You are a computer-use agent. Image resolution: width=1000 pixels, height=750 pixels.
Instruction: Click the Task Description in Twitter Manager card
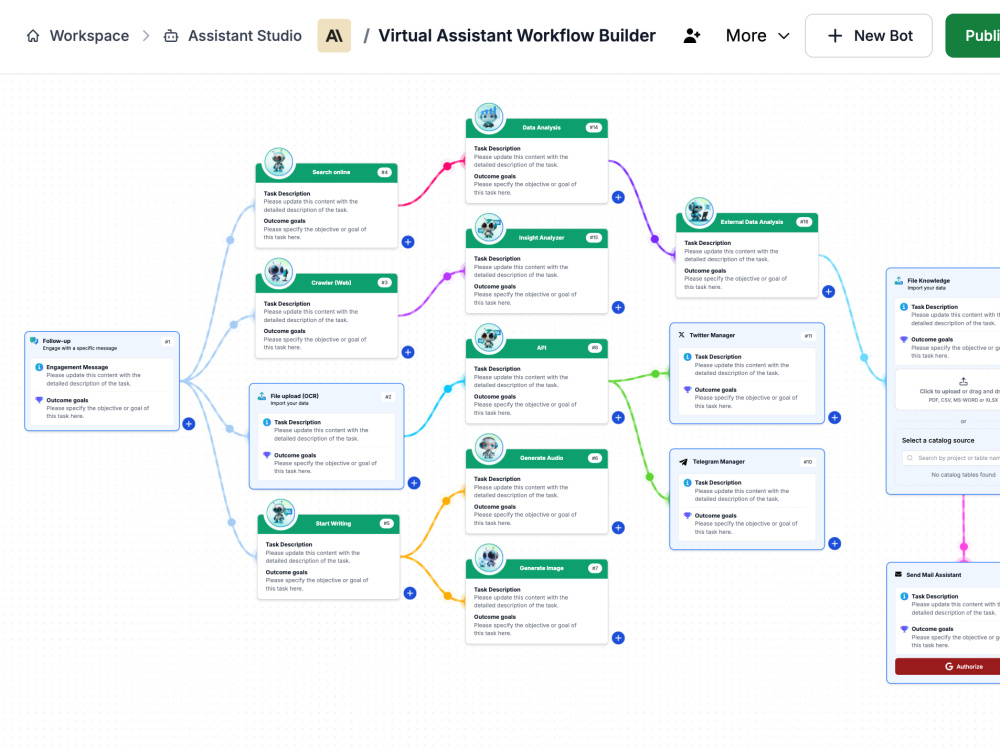click(x=718, y=357)
